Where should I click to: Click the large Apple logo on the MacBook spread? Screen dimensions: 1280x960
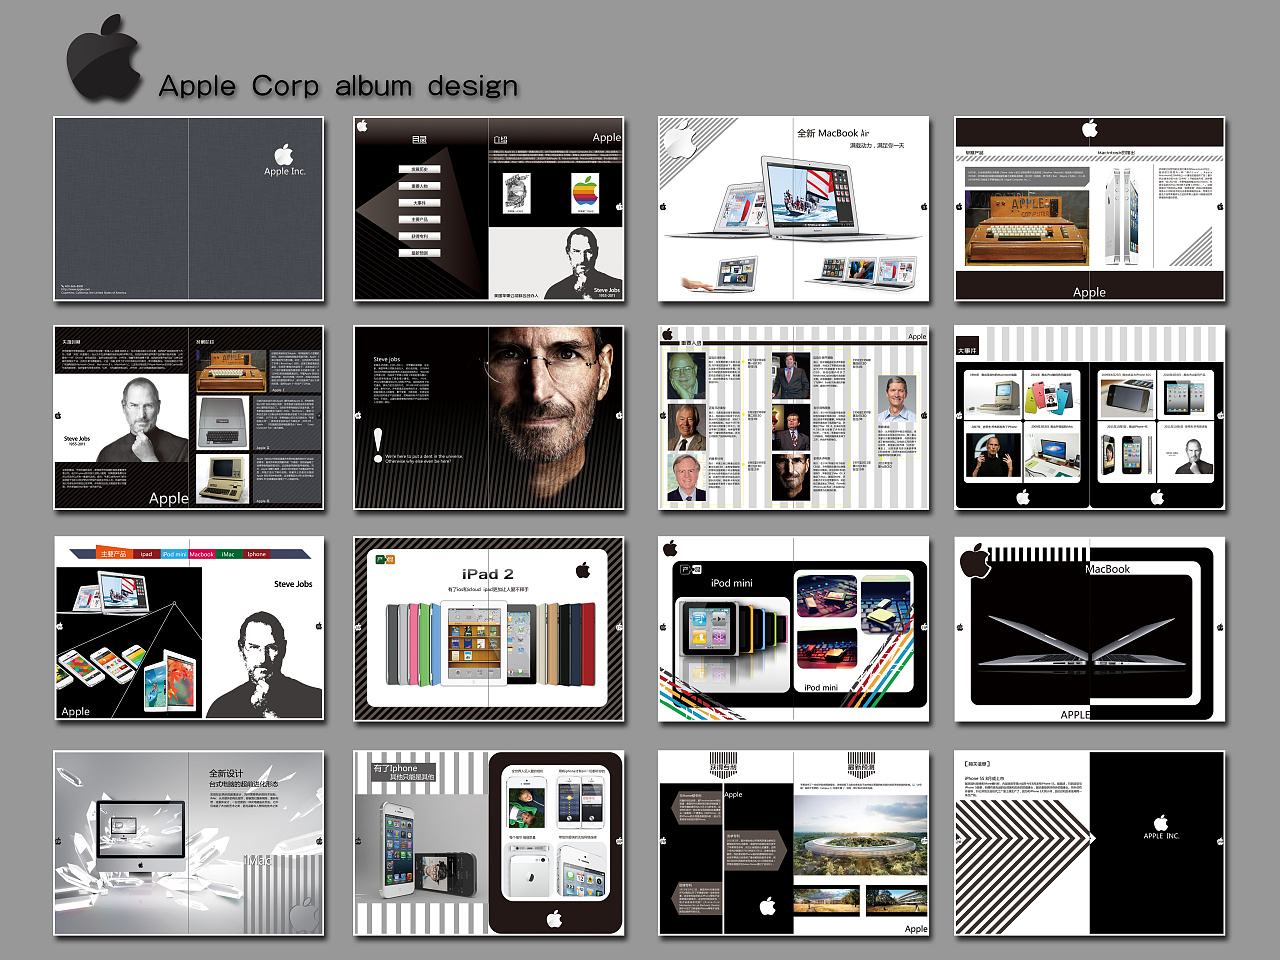(x=975, y=560)
